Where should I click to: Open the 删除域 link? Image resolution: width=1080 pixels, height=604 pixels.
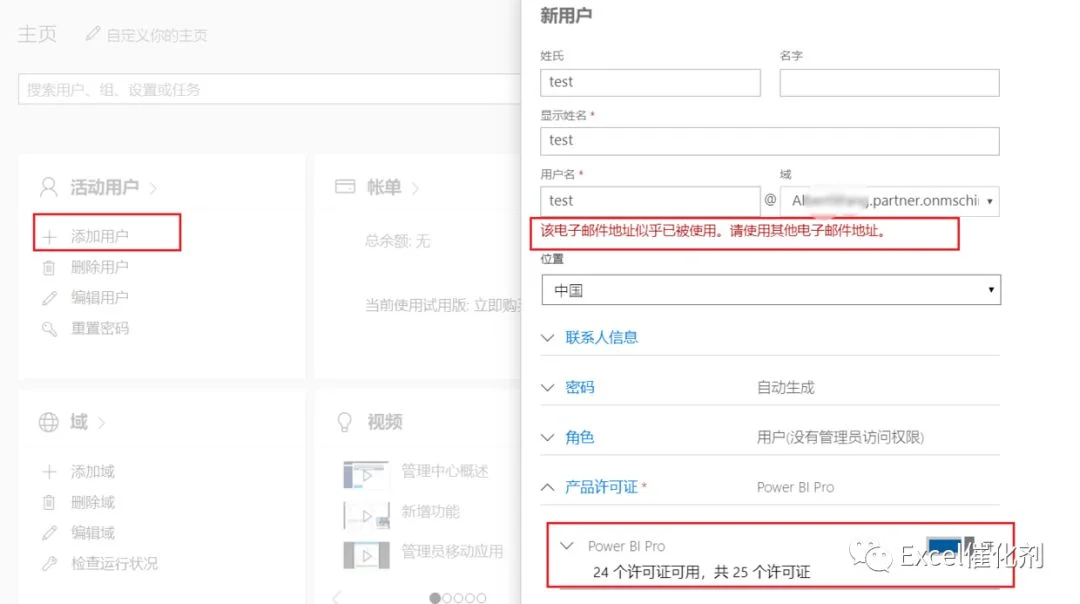click(x=93, y=502)
